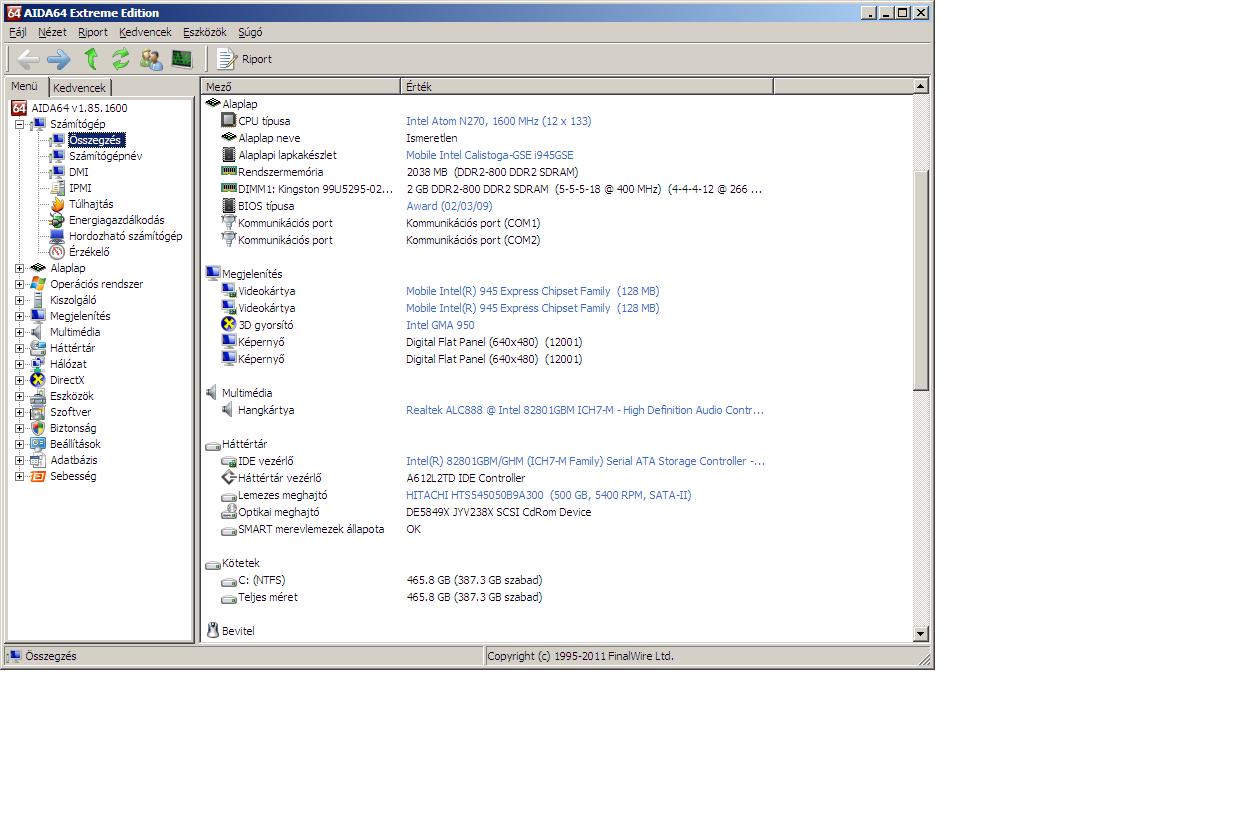The image size is (1255, 825).
Task: Open the Súgó menu
Action: pyautogui.click(x=250, y=32)
